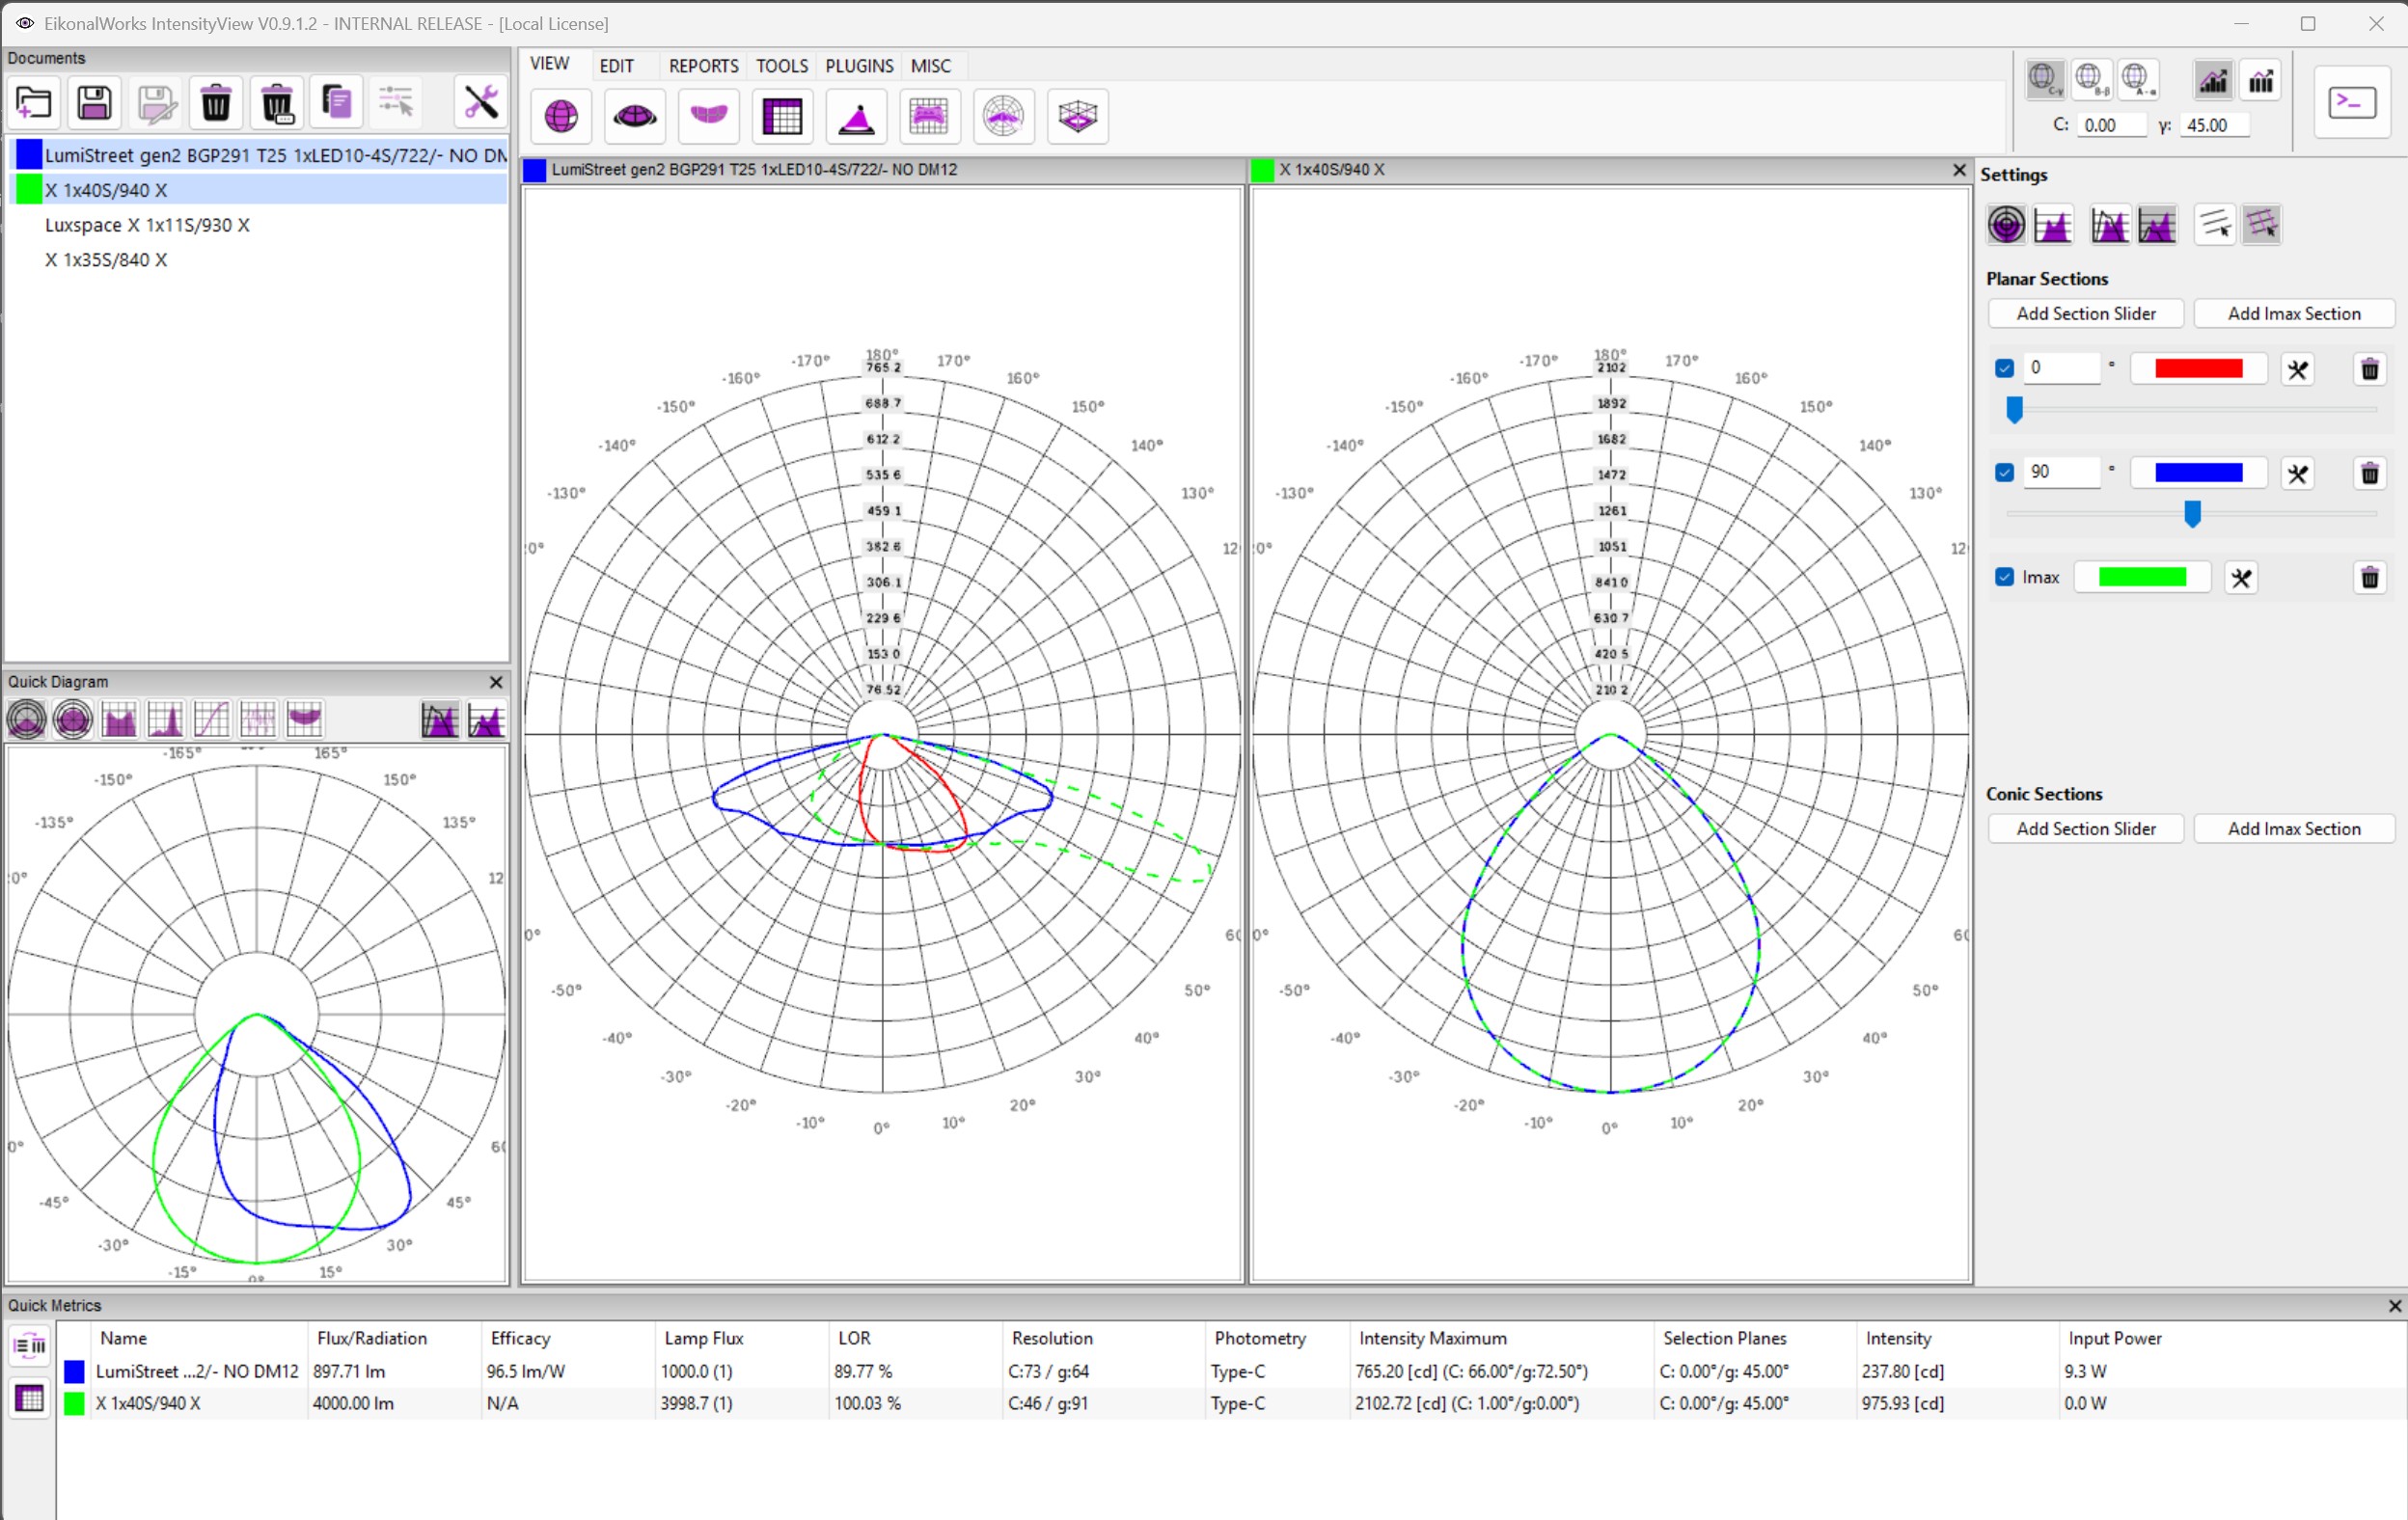Screen dimensions: 2408x1520
Task: Click the 3D wireframe box view icon
Action: [1077, 116]
